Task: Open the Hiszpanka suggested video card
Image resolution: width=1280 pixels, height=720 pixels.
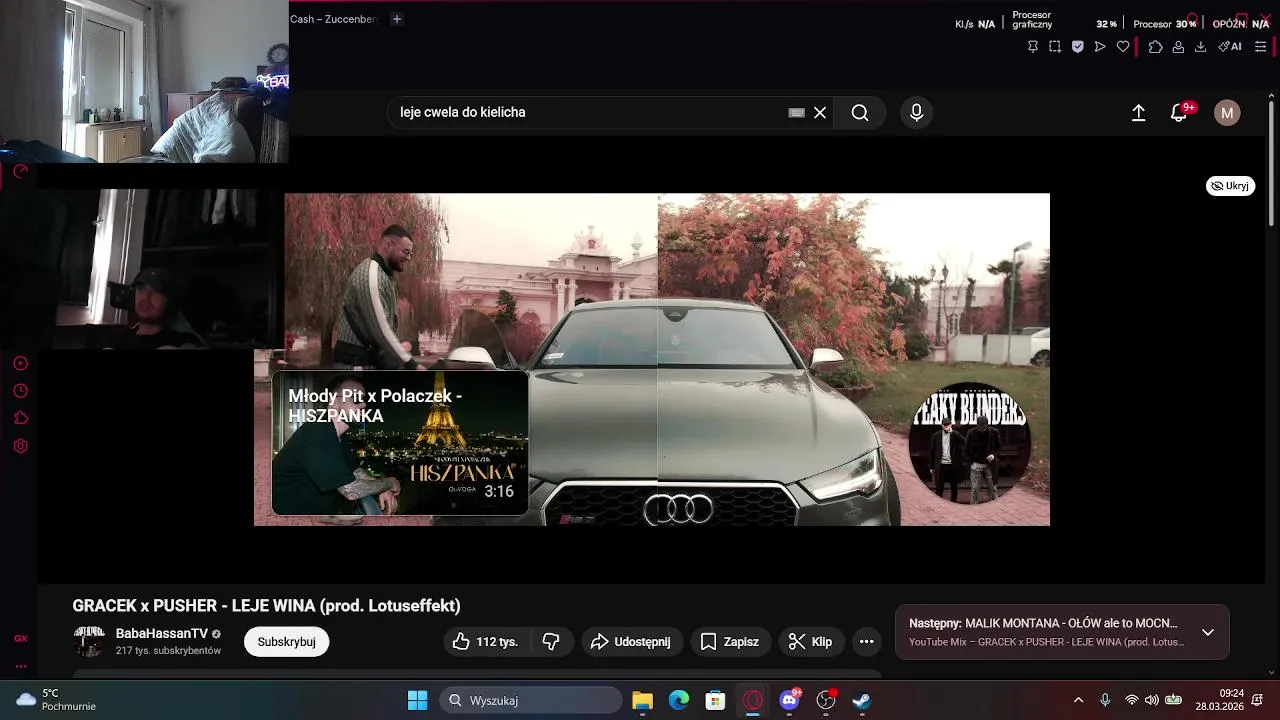Action: [x=400, y=443]
